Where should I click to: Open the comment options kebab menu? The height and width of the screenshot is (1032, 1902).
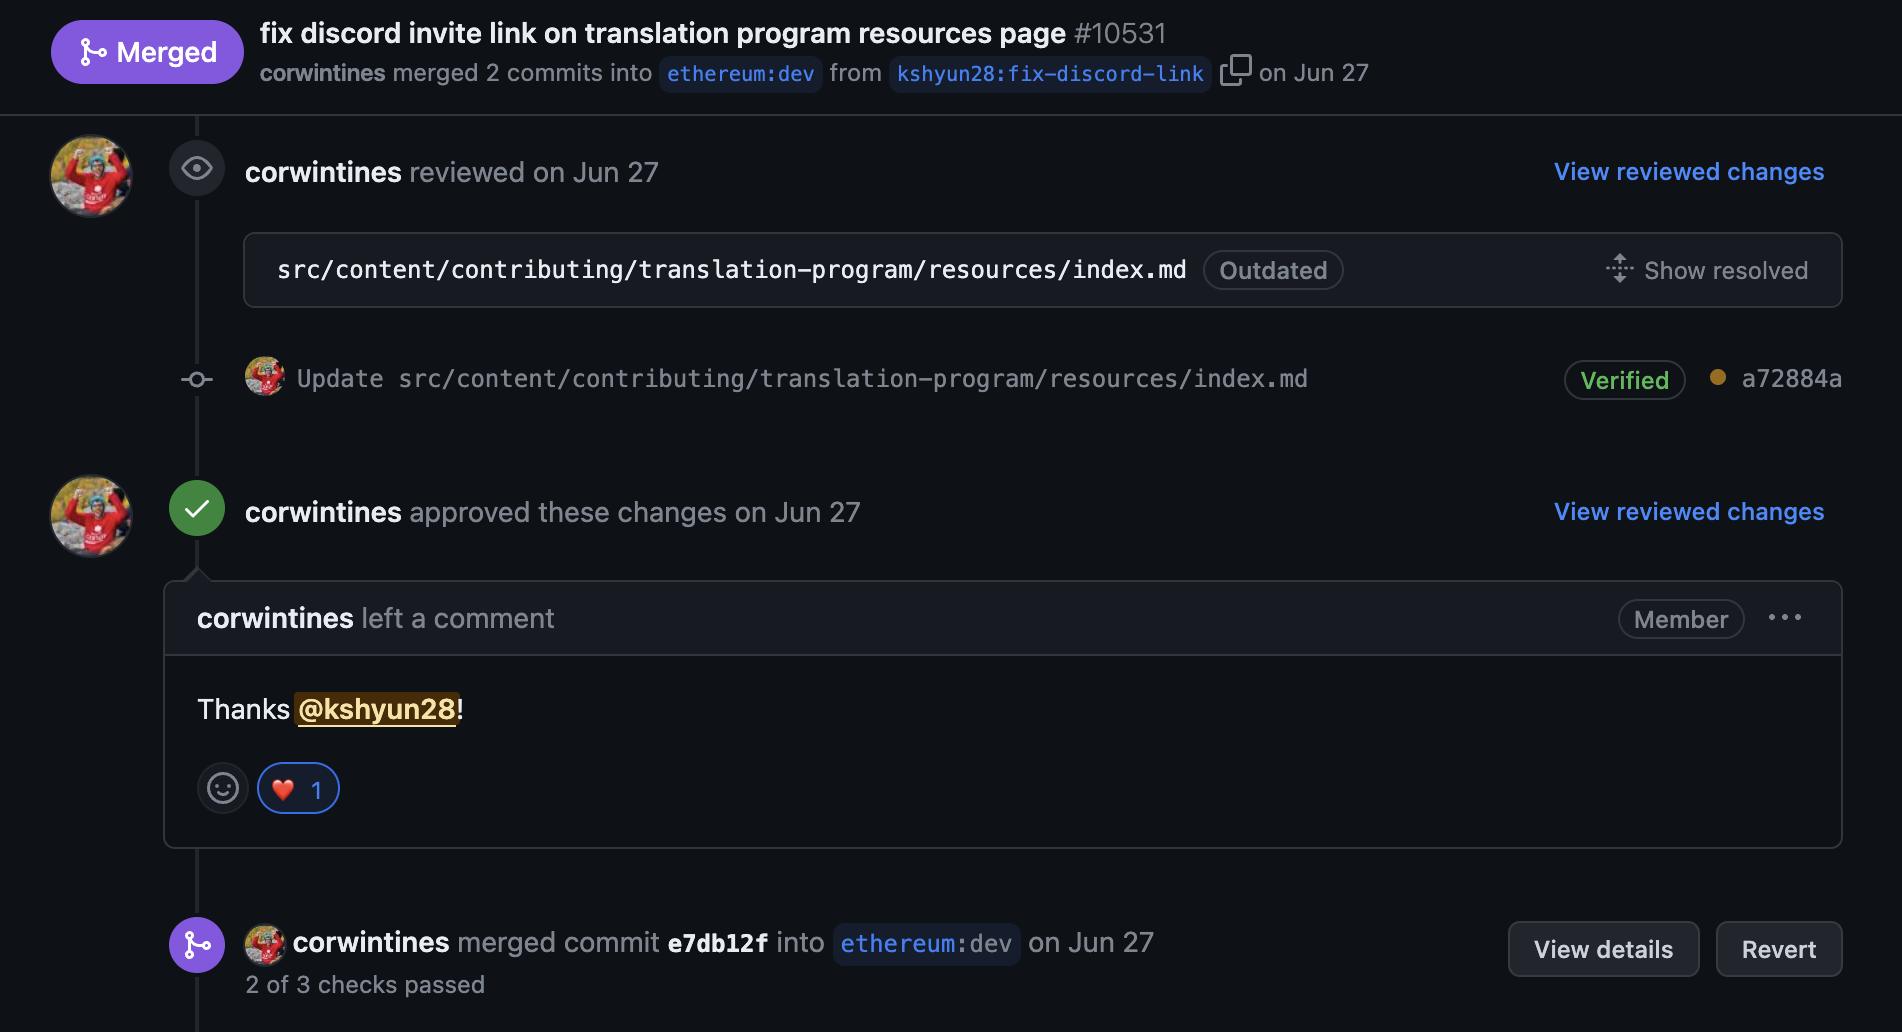coord(1787,618)
